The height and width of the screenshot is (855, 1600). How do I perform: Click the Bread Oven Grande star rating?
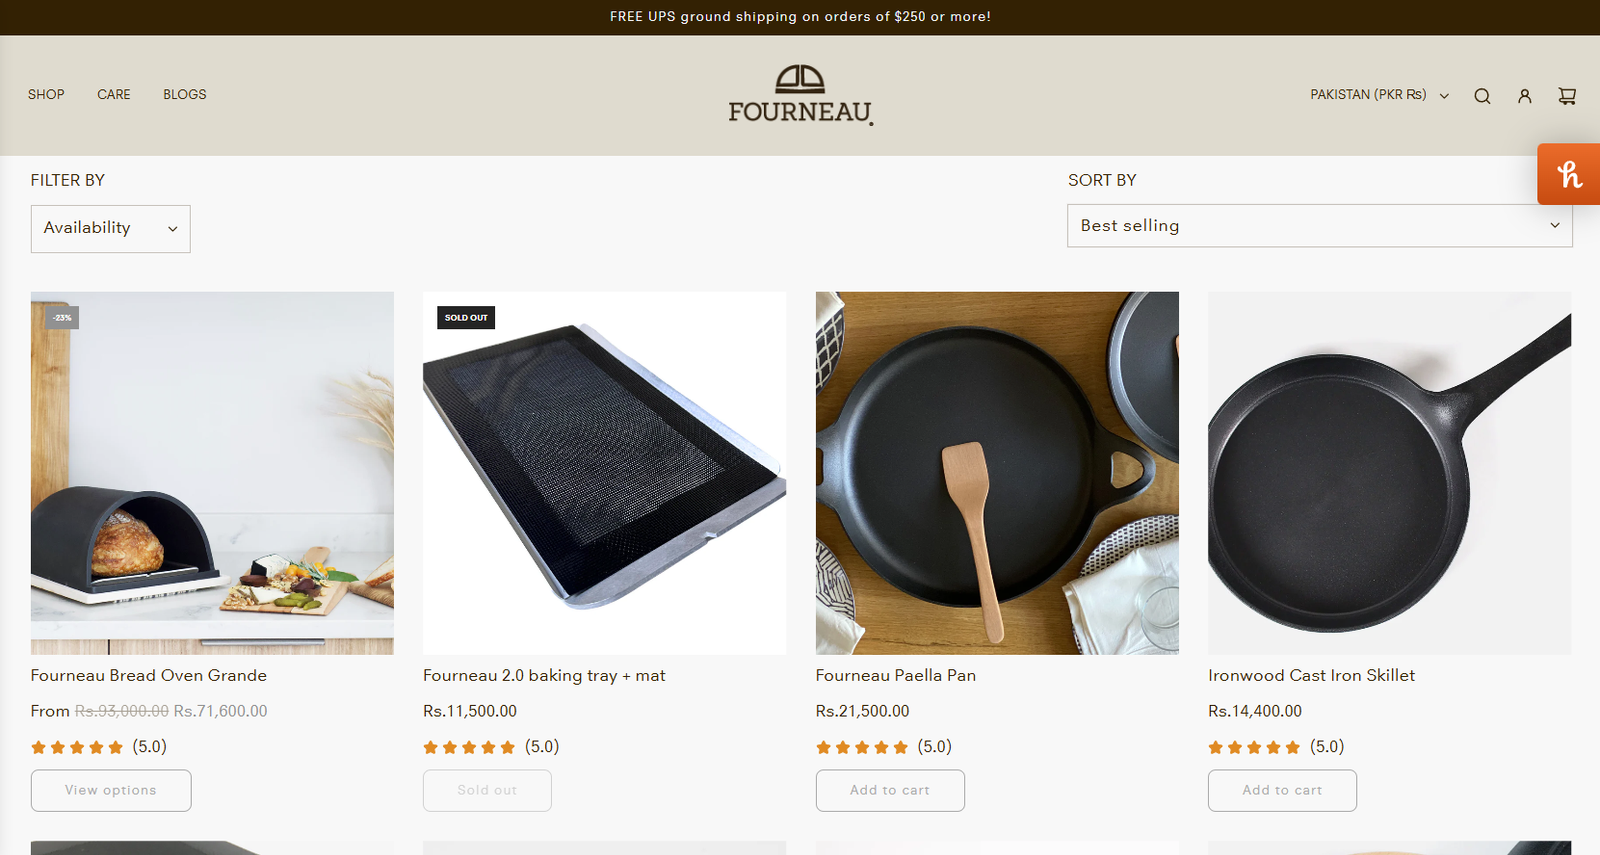(x=77, y=747)
